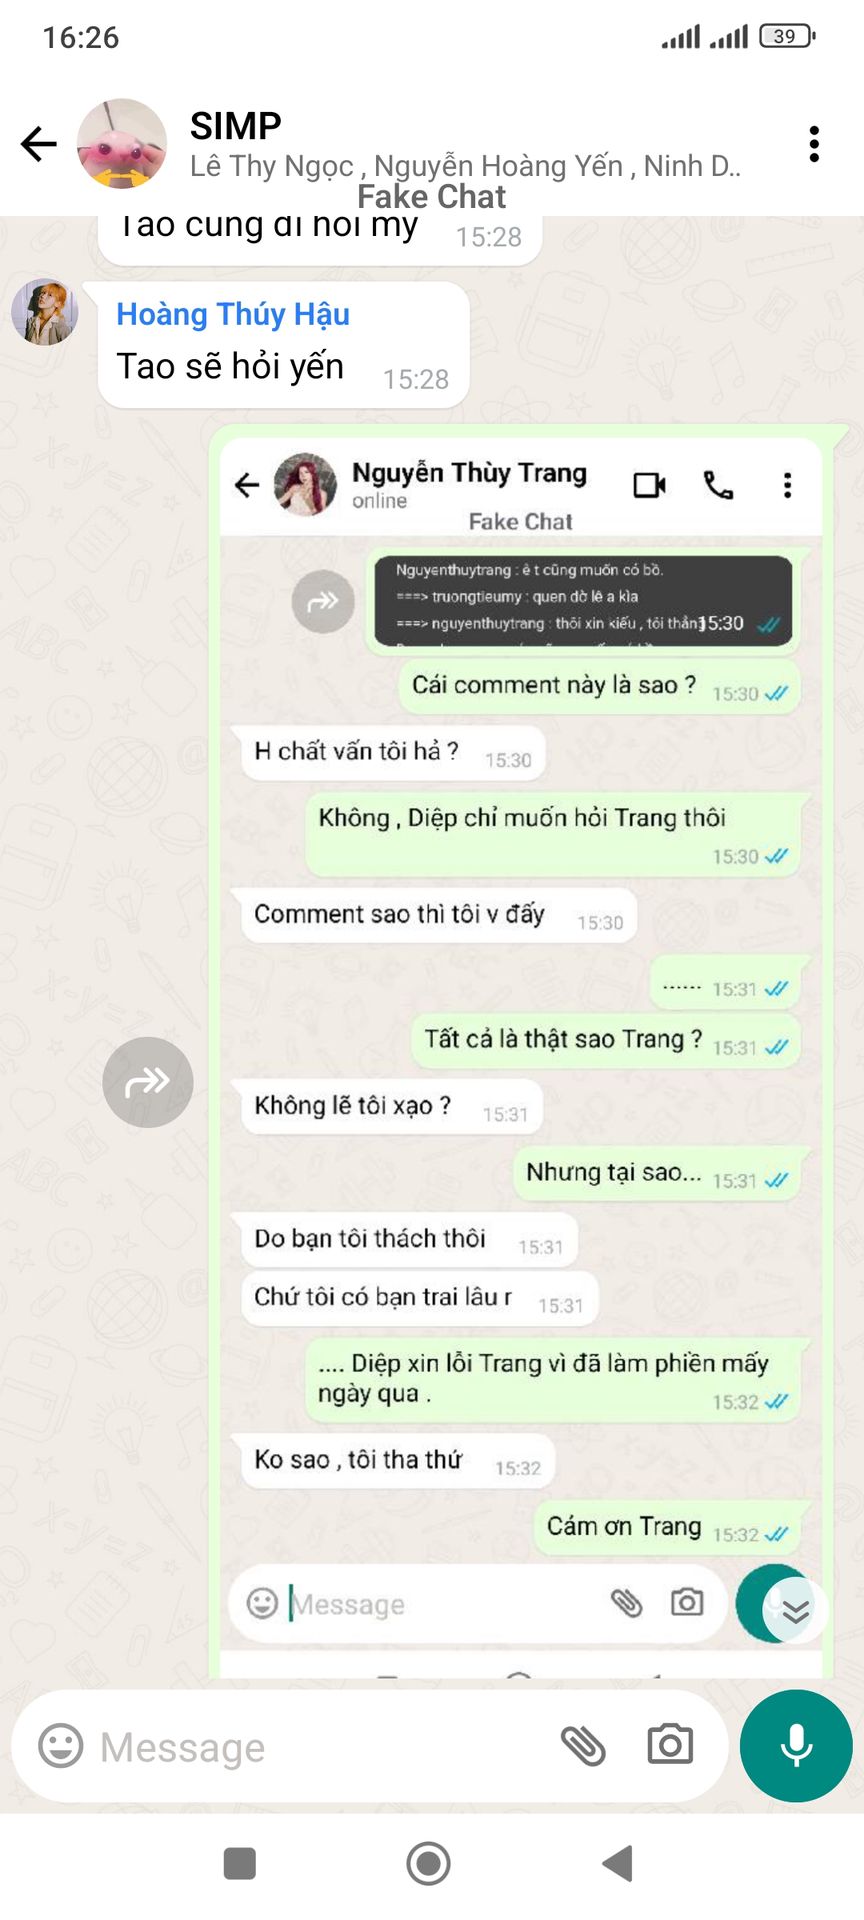Click the Message text field at bottom
The image size is (864, 1920).
click(320, 1747)
